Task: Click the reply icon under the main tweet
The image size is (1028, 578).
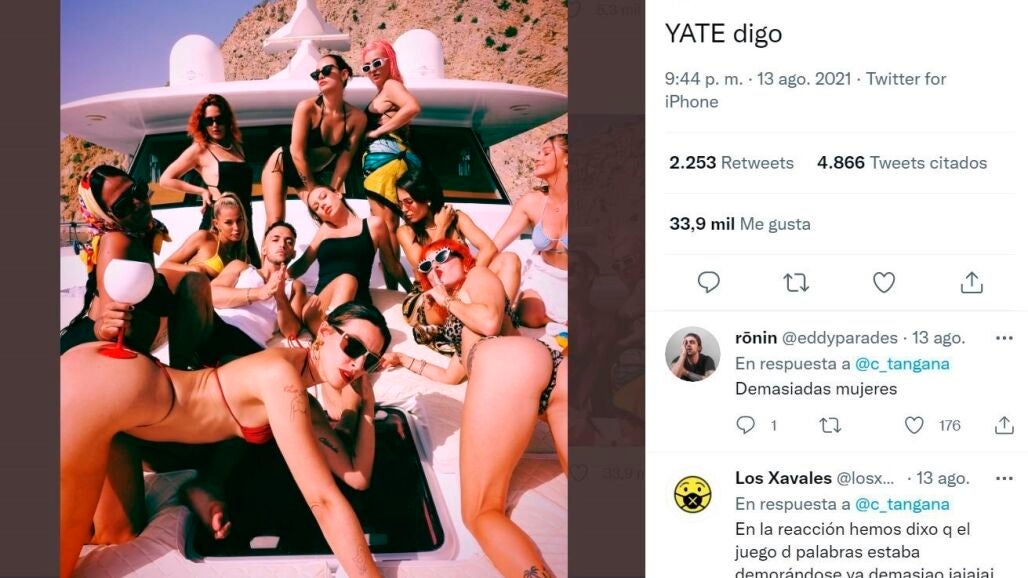Action: (708, 282)
